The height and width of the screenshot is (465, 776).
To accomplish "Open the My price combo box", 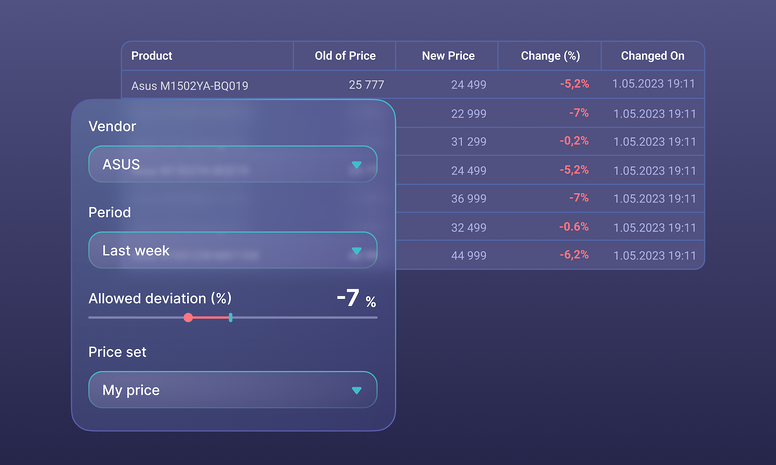I will click(233, 390).
